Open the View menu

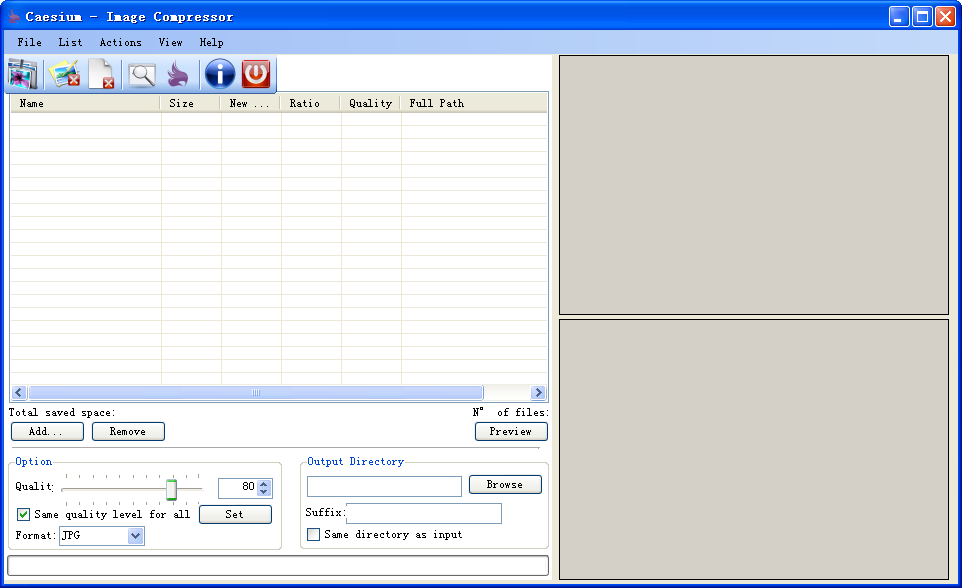click(170, 42)
